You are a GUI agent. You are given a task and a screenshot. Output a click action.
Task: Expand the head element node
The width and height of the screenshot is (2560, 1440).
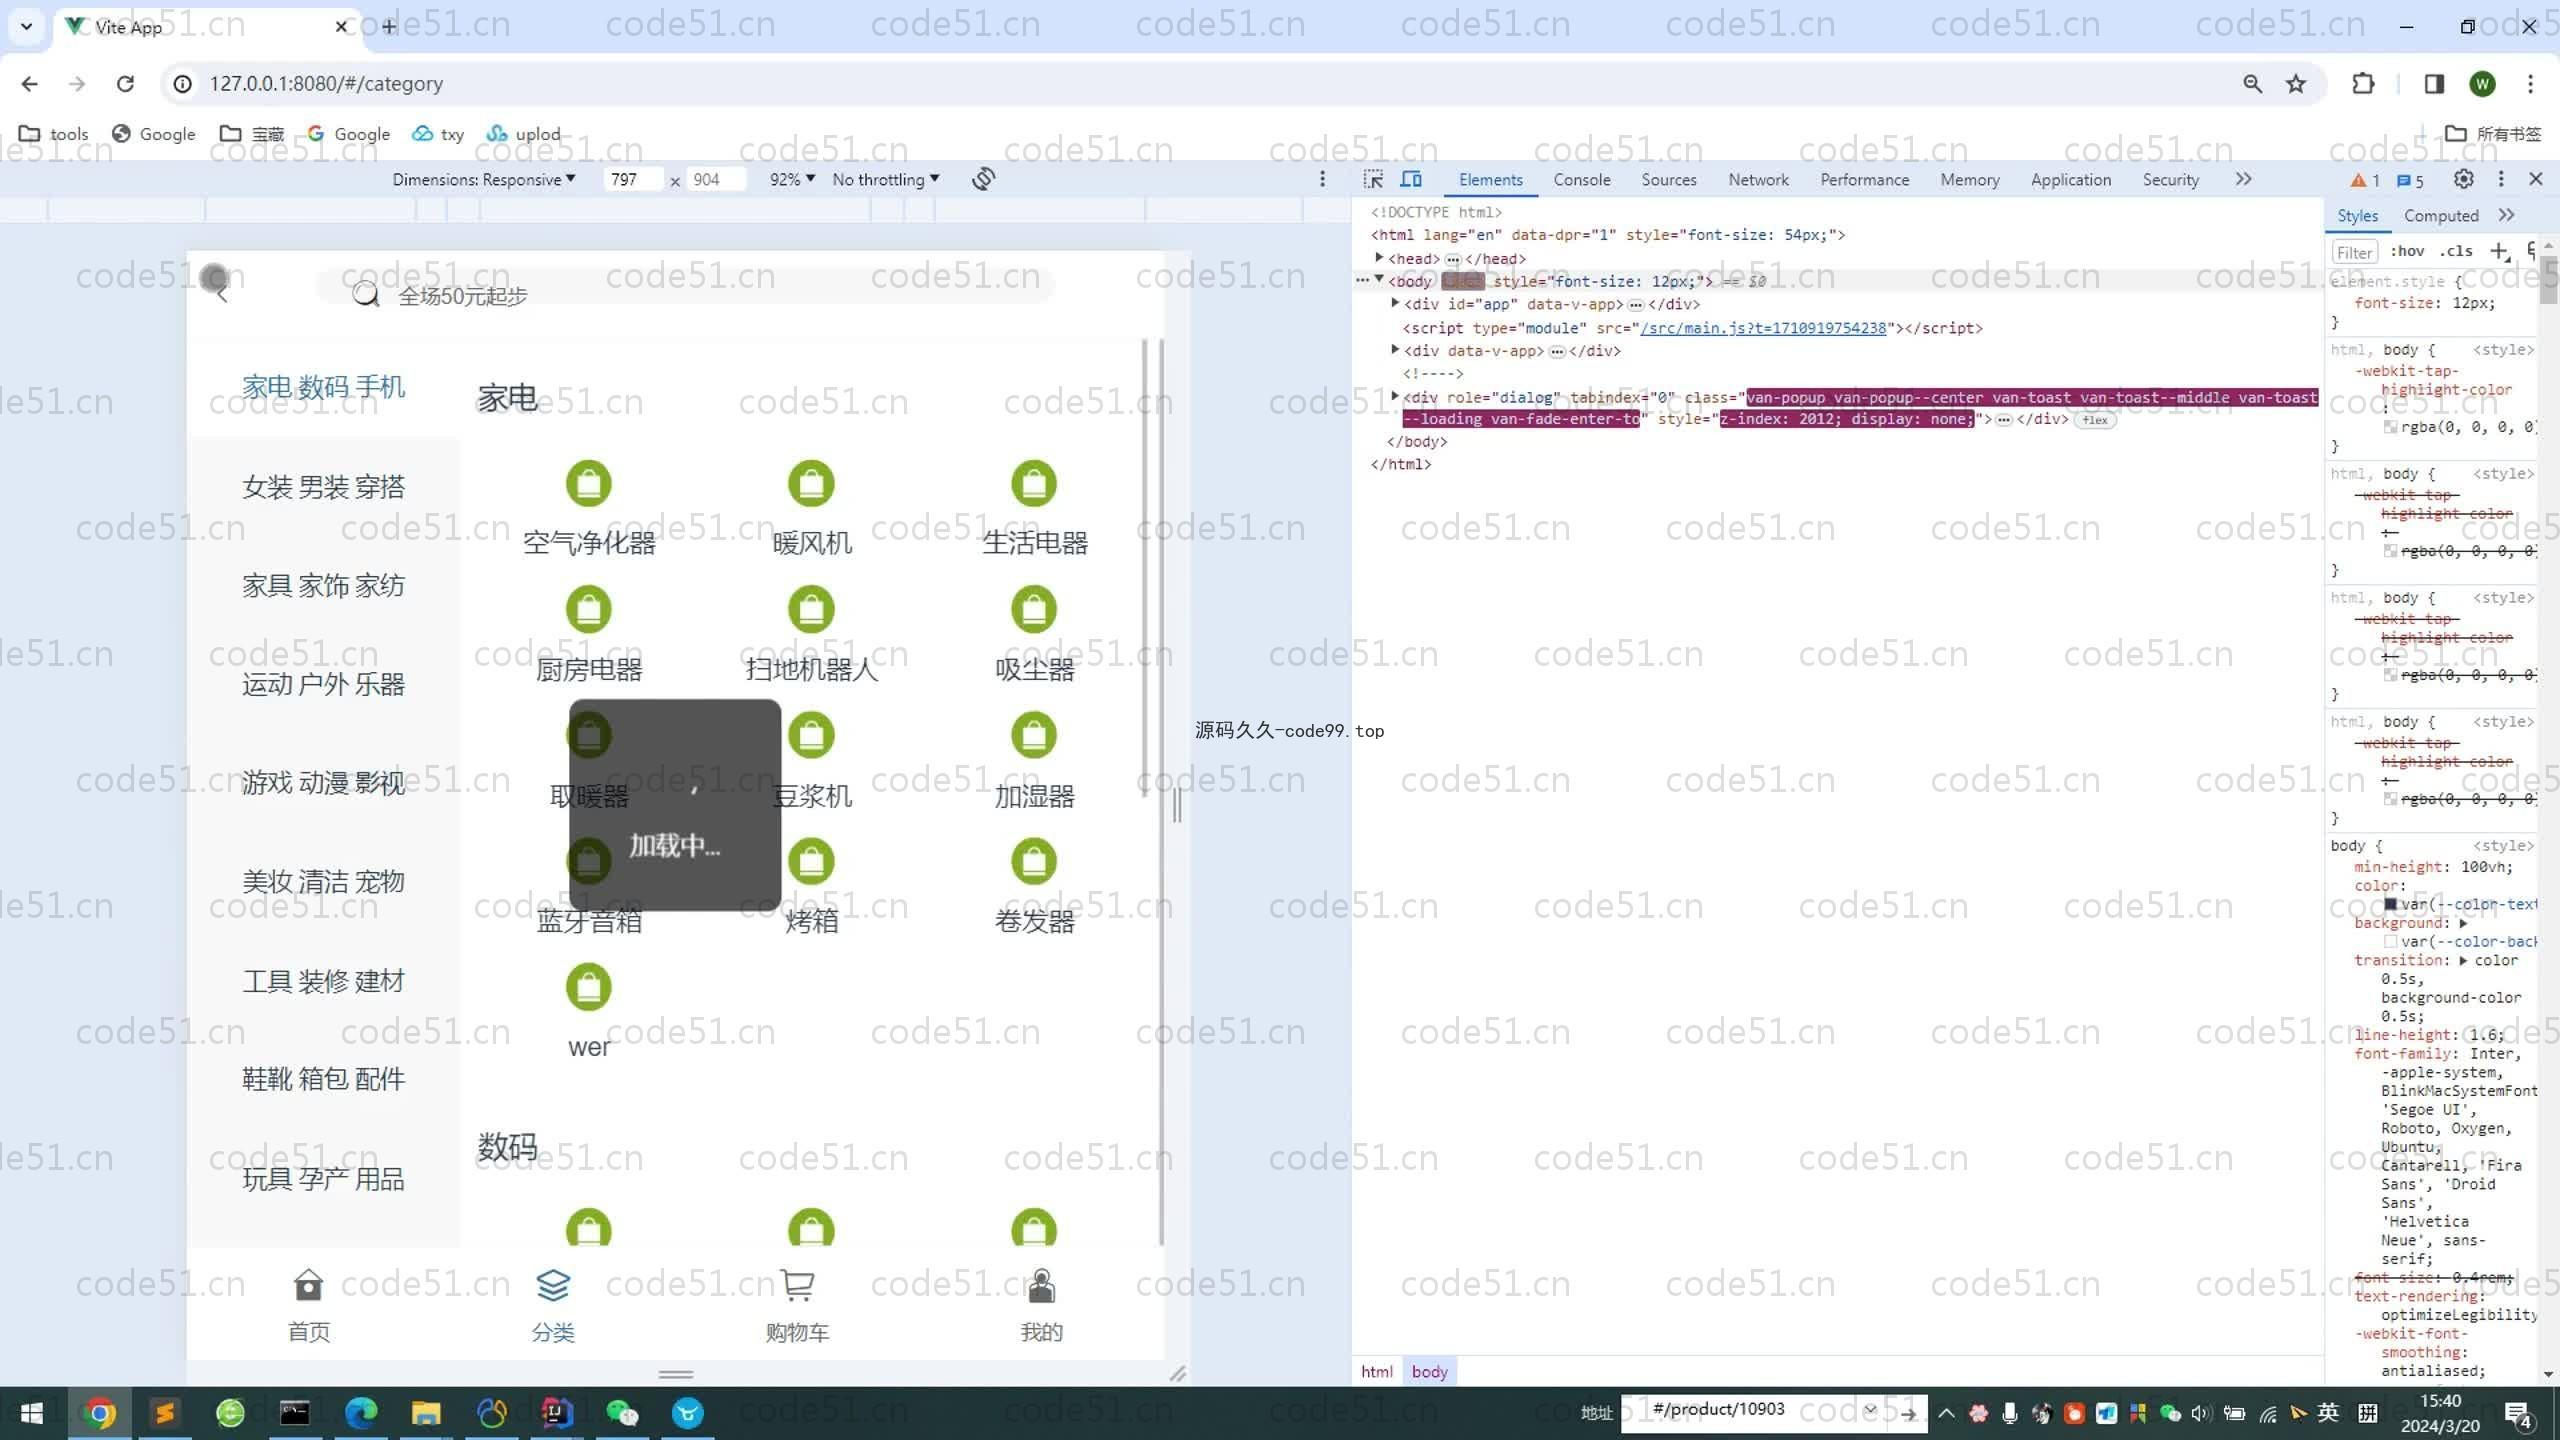coord(1379,258)
